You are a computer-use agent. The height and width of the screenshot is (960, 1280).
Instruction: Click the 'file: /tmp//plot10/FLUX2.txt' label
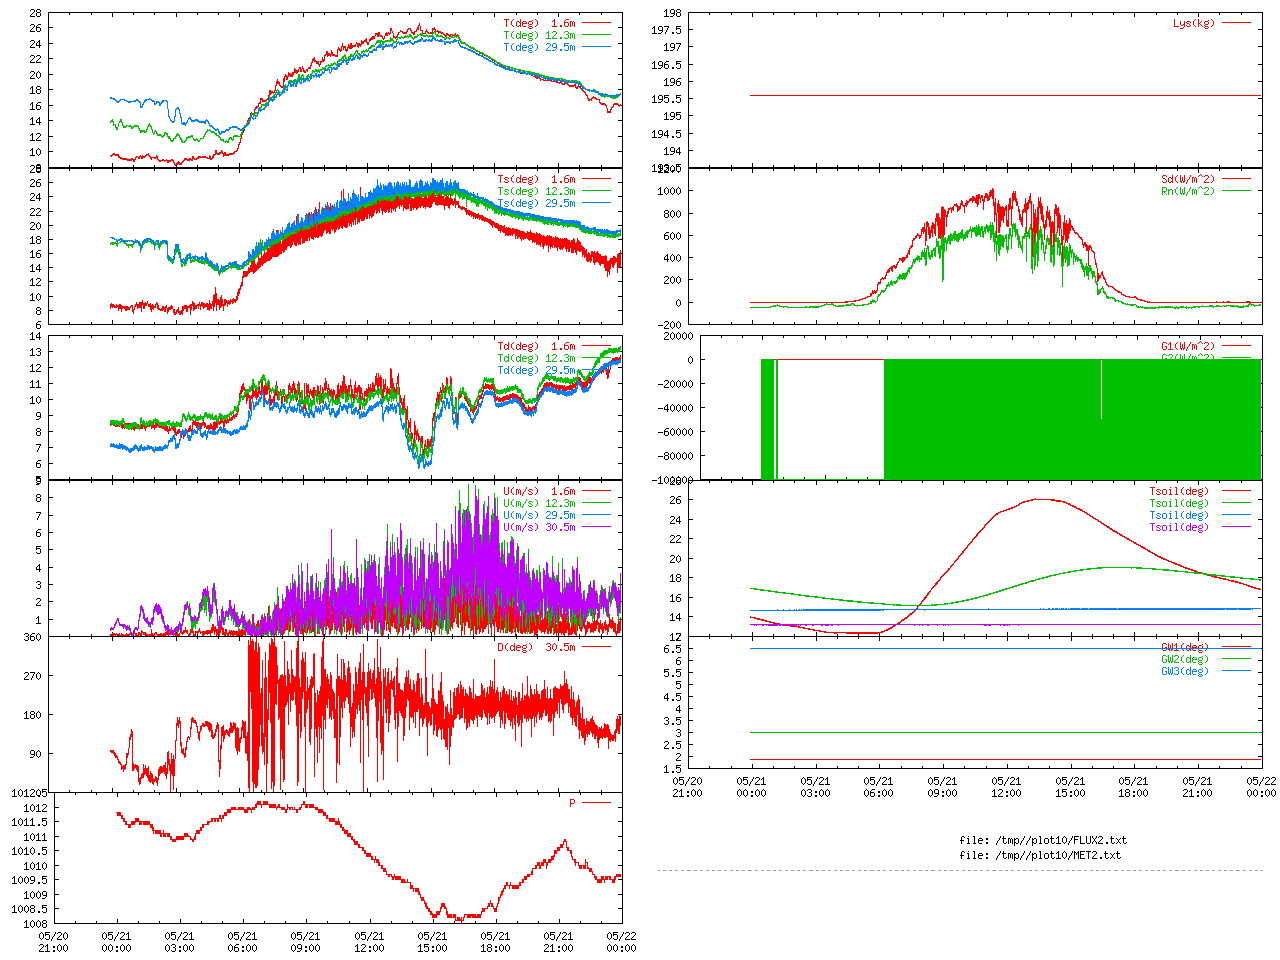click(1043, 840)
